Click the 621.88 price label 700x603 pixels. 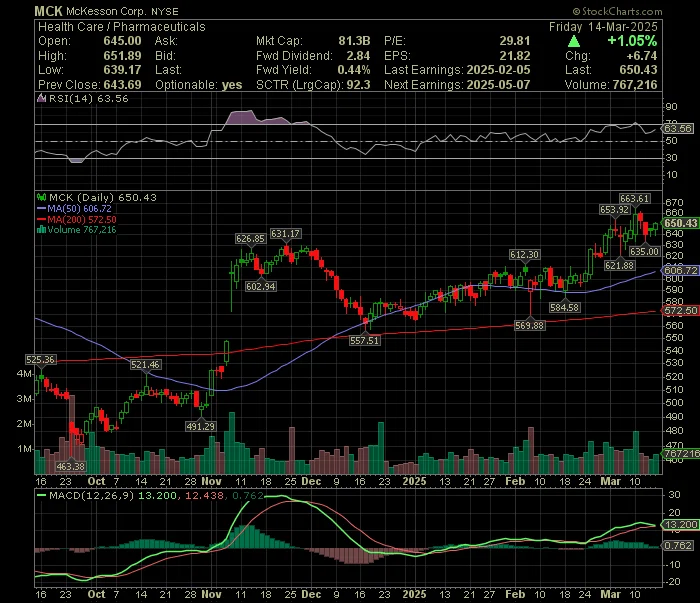pos(619,266)
